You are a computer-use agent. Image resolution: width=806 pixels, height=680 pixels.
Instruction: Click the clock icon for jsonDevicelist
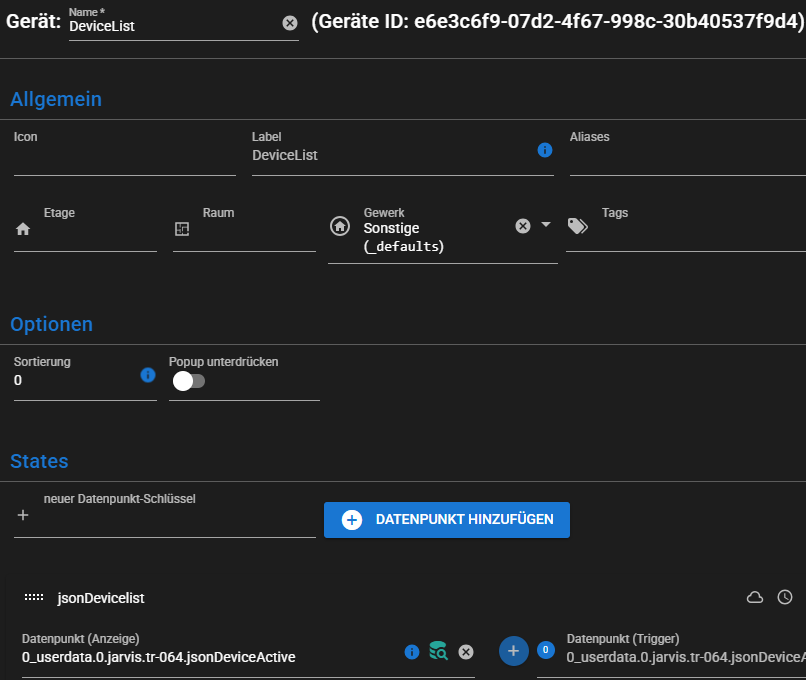tap(785, 597)
